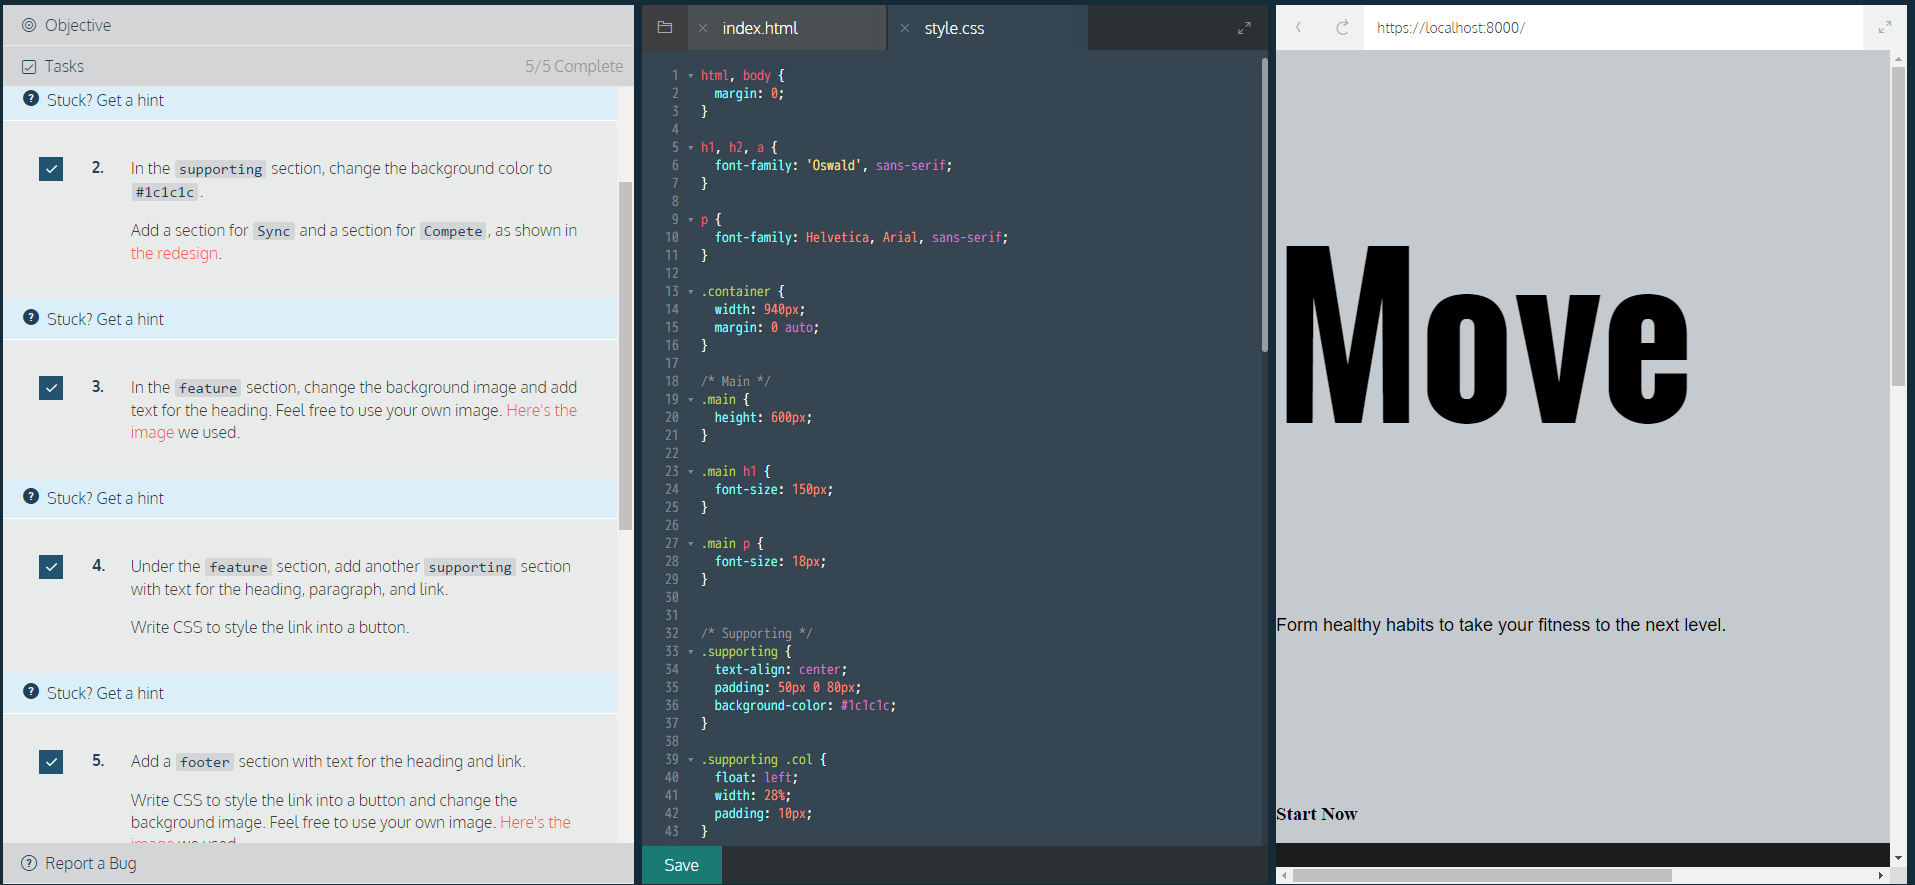Click the Objective target icon

point(29,25)
